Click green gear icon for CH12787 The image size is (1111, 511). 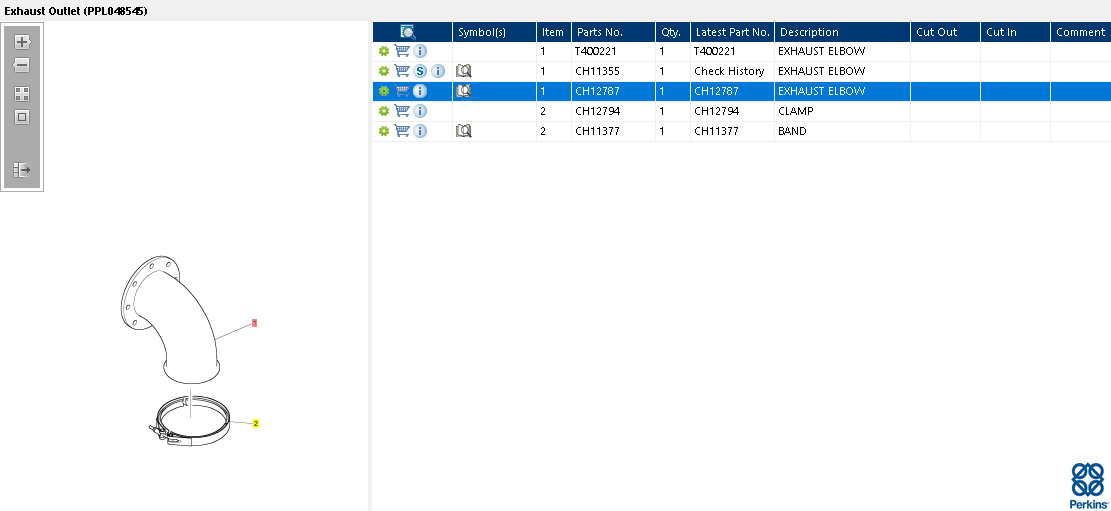click(383, 91)
